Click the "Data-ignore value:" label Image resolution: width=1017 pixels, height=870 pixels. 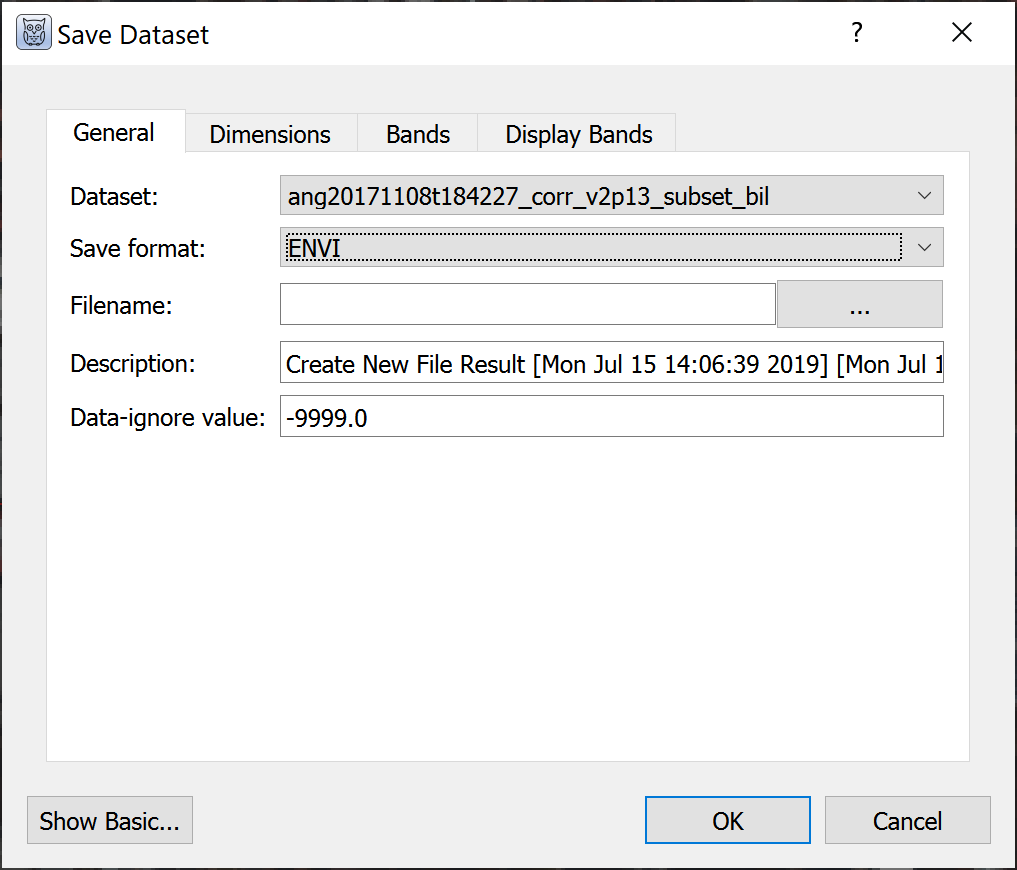(x=167, y=418)
